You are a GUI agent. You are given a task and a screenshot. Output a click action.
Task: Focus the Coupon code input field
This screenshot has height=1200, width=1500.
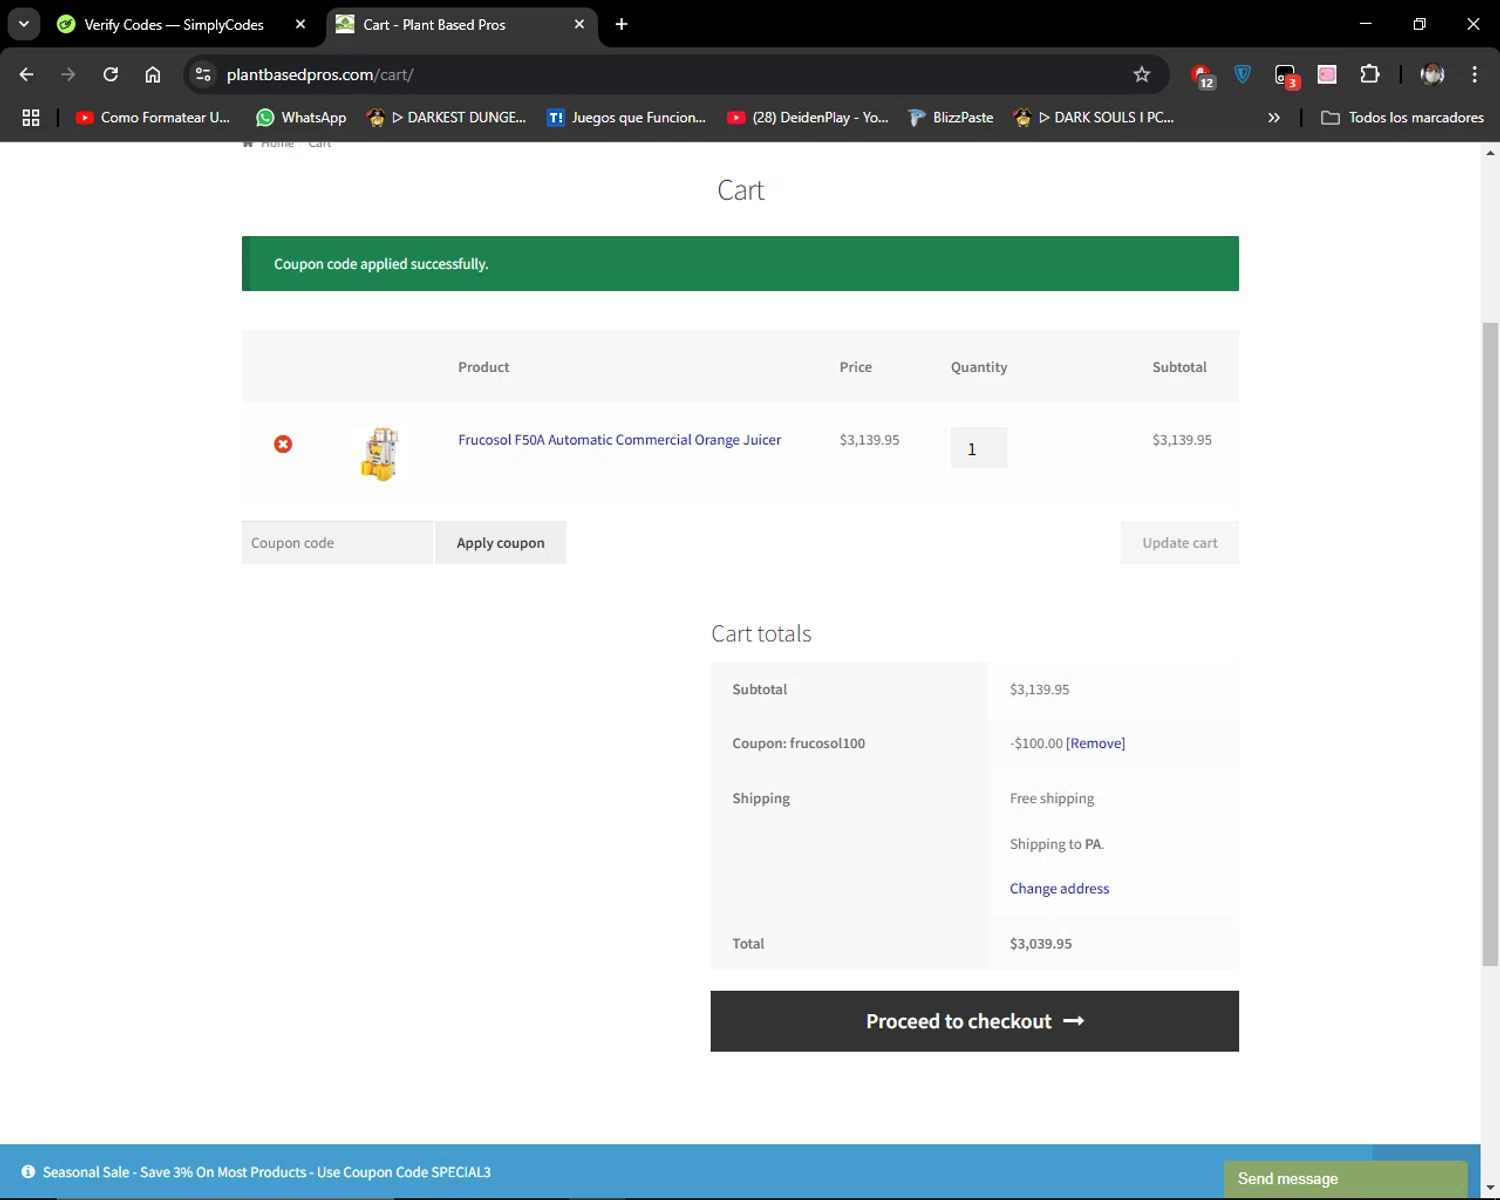(x=337, y=542)
